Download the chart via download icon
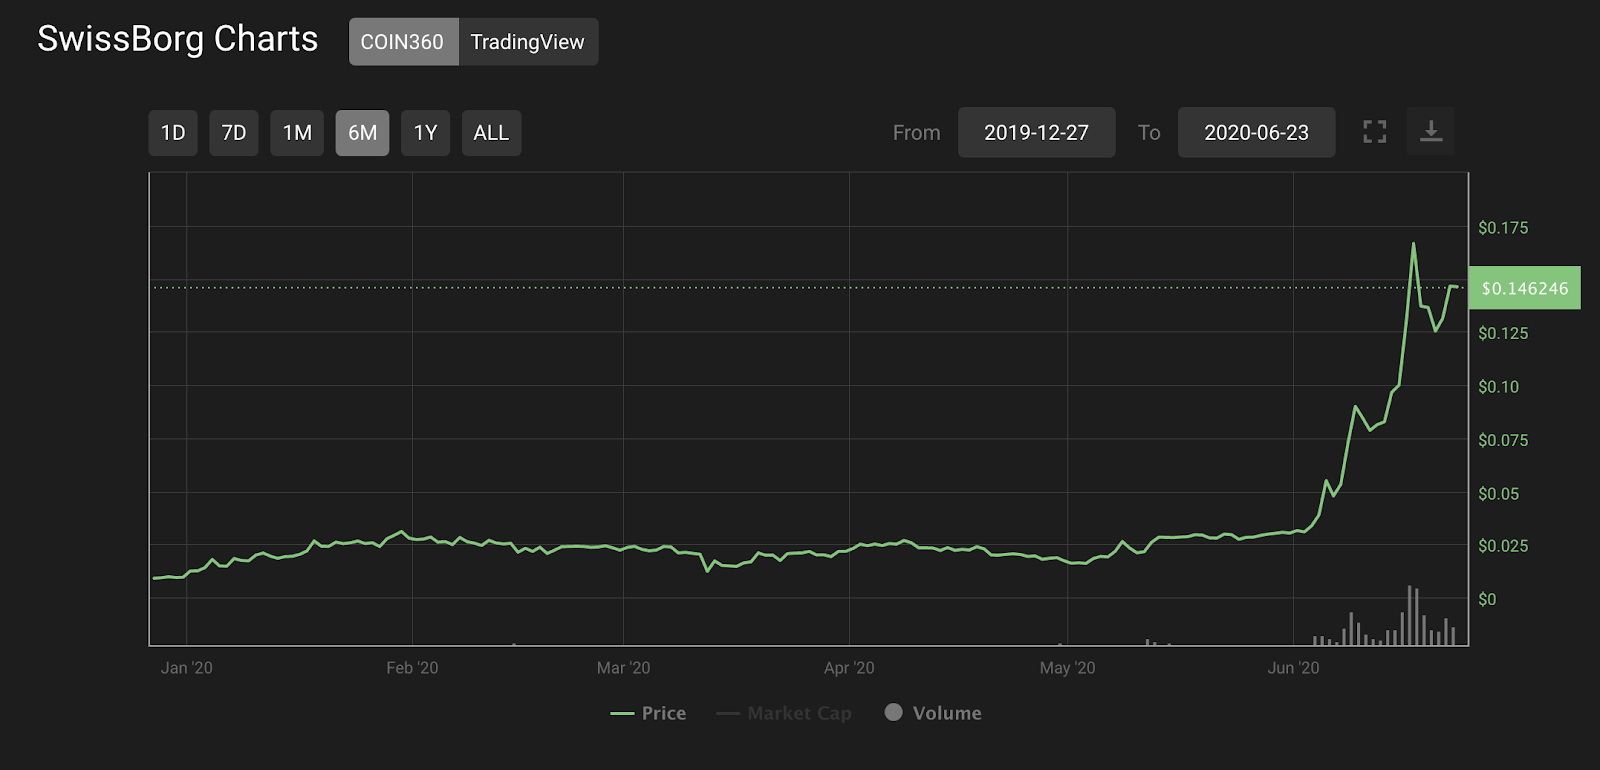1600x770 pixels. point(1431,131)
